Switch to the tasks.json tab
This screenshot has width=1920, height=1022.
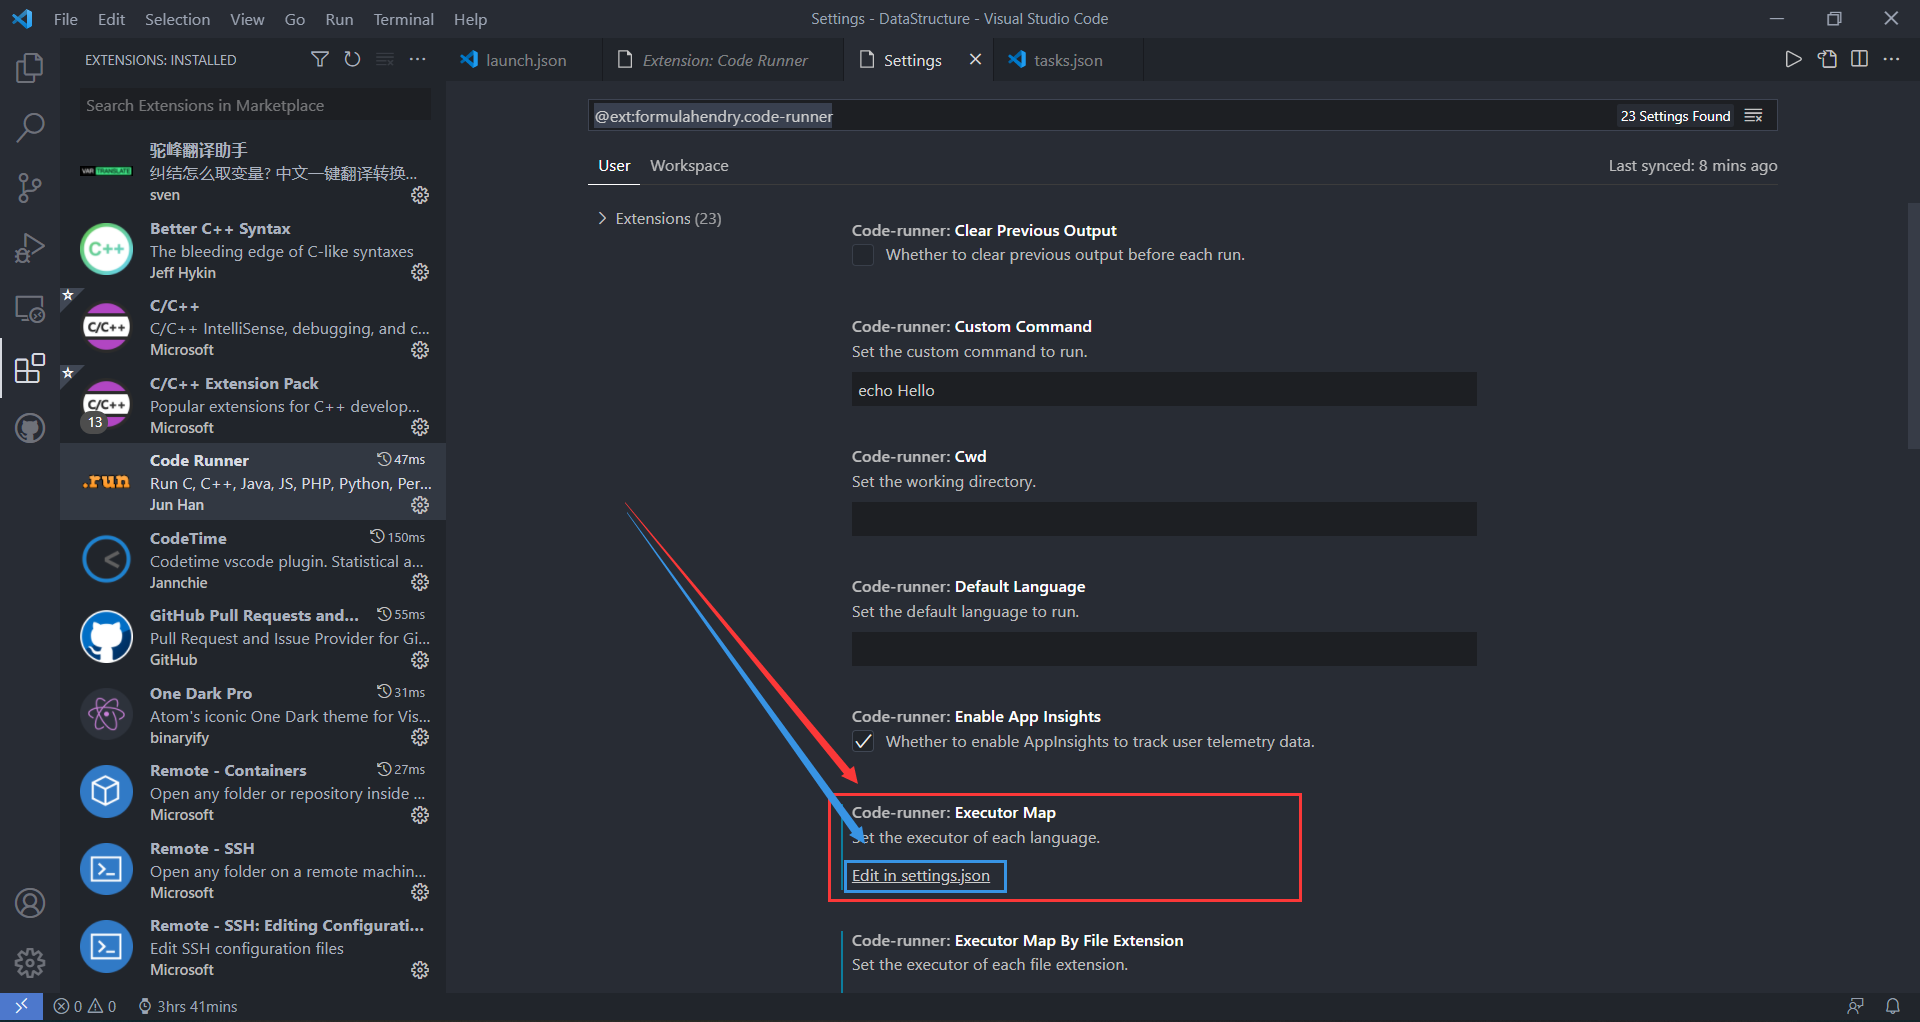[1068, 60]
